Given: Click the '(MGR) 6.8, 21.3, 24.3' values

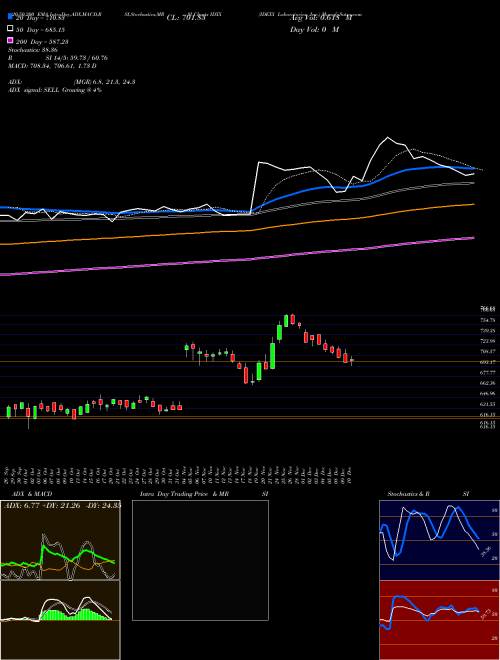Looking at the screenshot, I should [x=104, y=82].
